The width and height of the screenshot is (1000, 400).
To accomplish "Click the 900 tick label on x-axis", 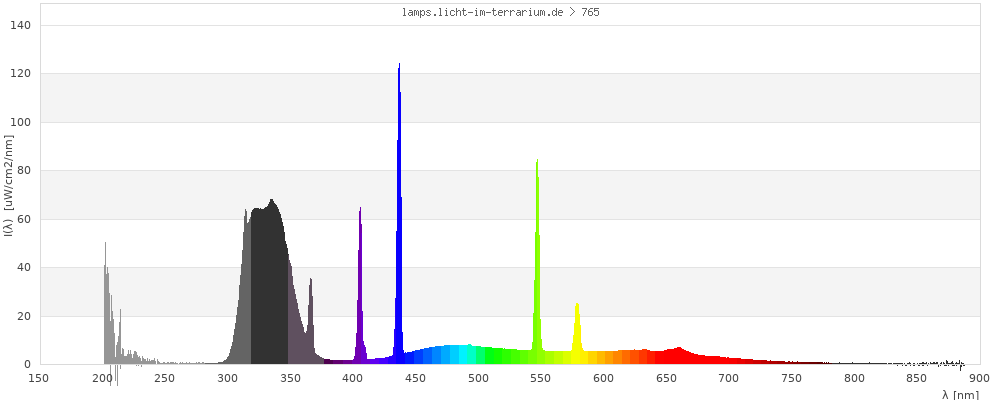I will click(979, 378).
